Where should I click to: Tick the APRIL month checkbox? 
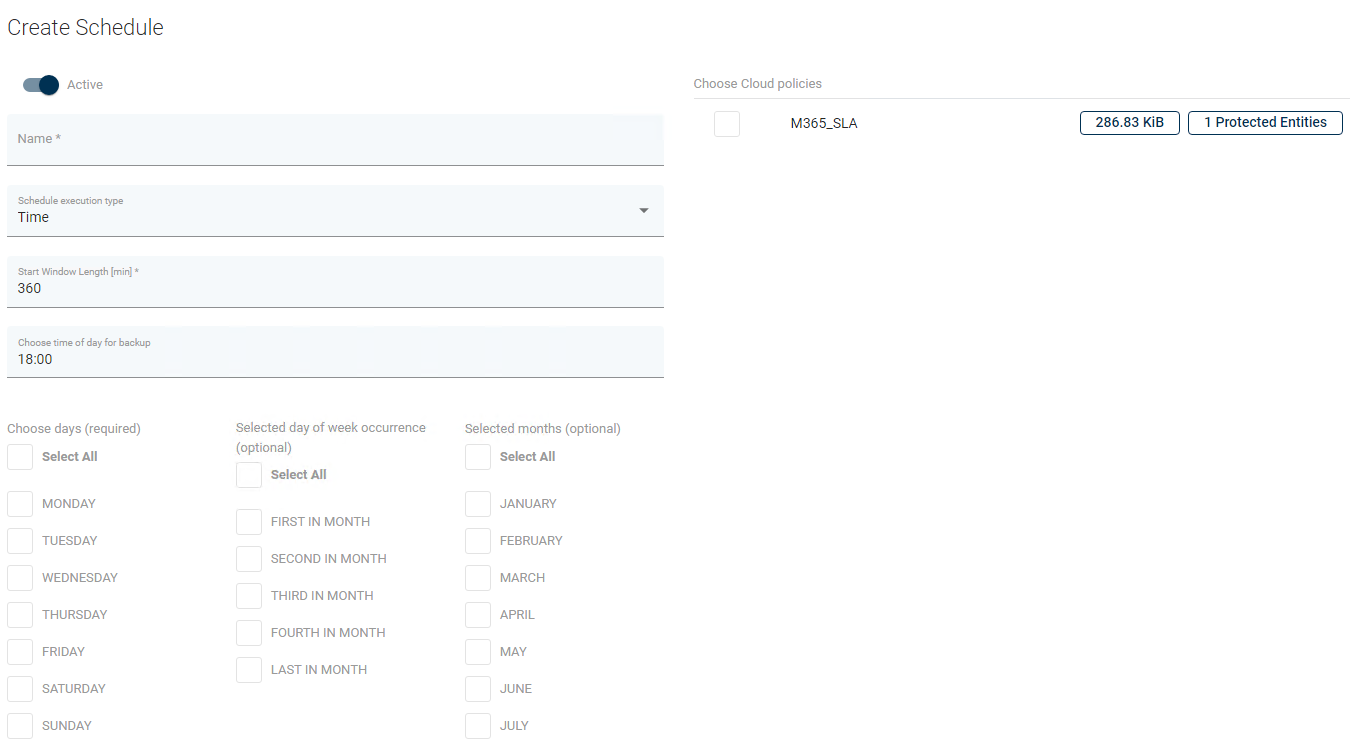pos(478,615)
